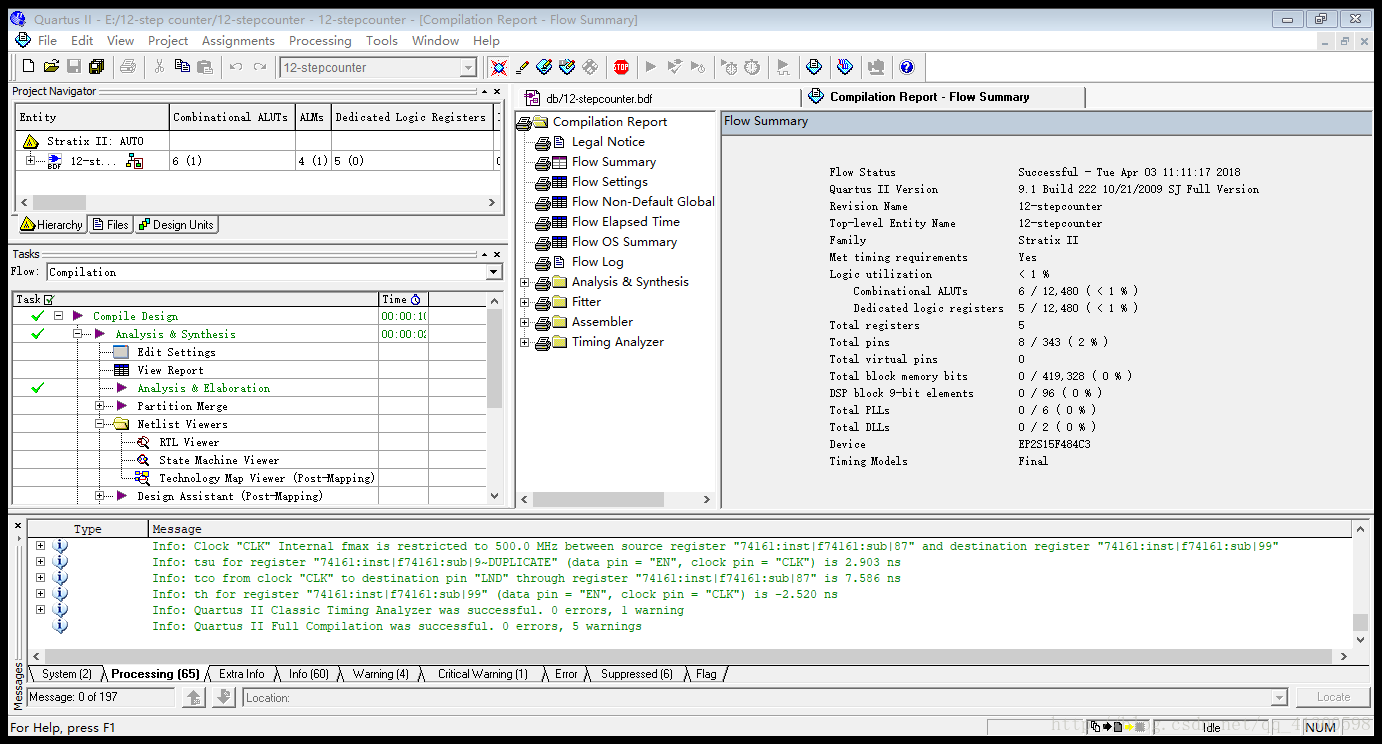The width and height of the screenshot is (1382, 744).
Task: Open the Help question mark icon
Action: [907, 67]
